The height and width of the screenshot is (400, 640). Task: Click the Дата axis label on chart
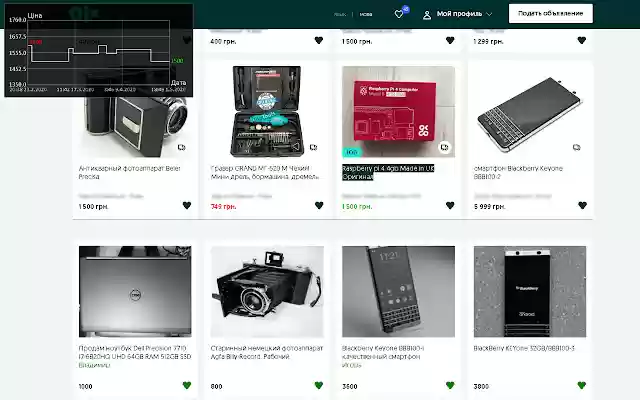179,82
